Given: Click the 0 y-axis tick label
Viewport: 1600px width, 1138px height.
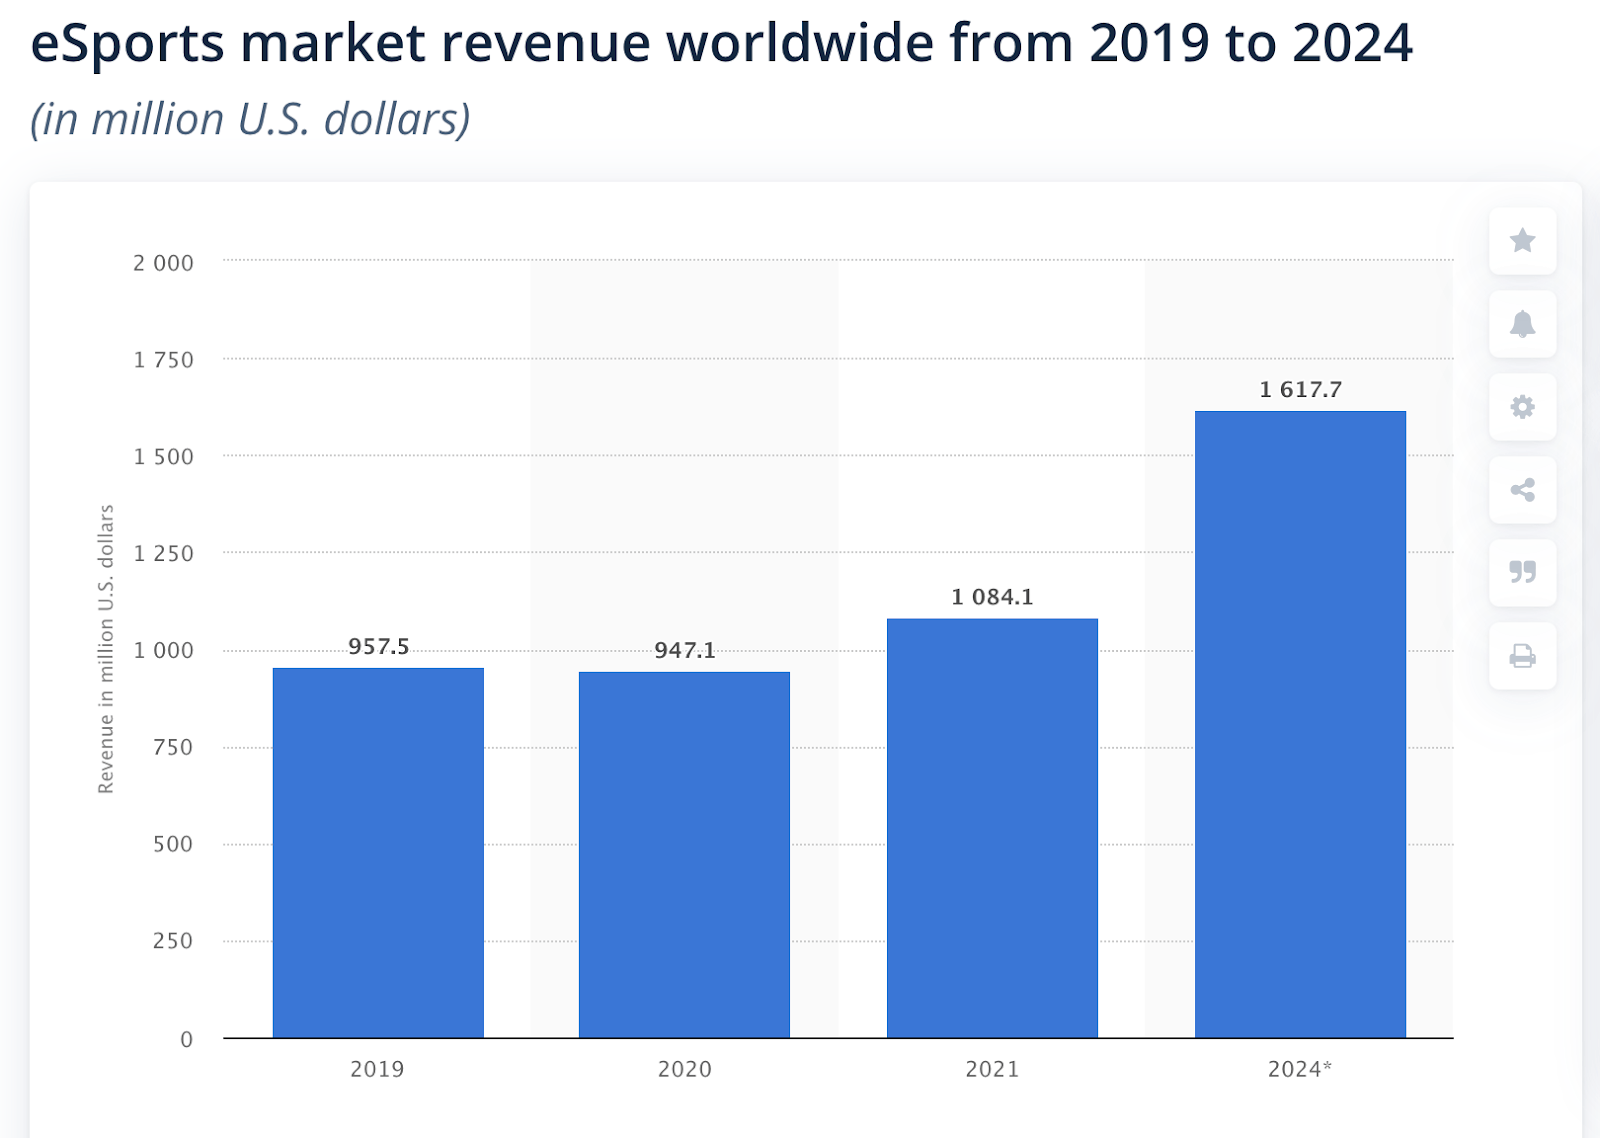Looking at the screenshot, I should pos(187,1040).
